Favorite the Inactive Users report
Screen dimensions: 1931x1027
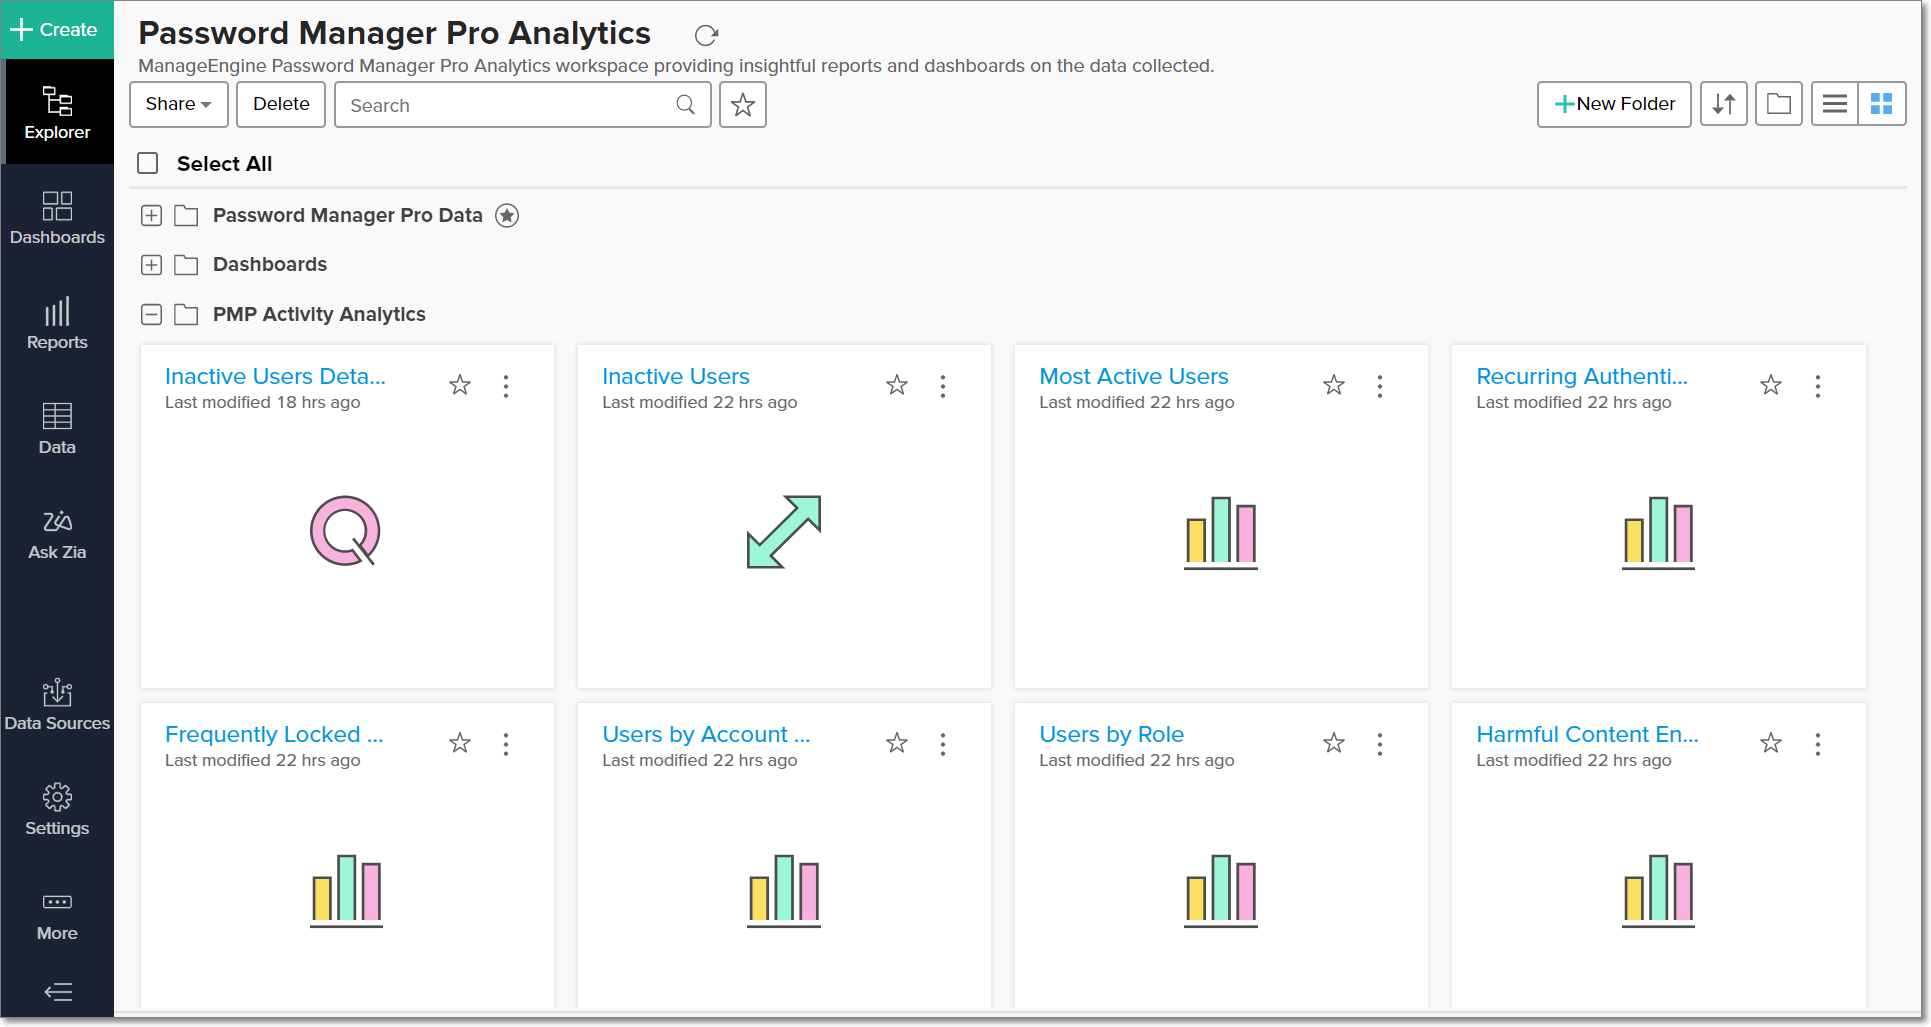coord(897,385)
